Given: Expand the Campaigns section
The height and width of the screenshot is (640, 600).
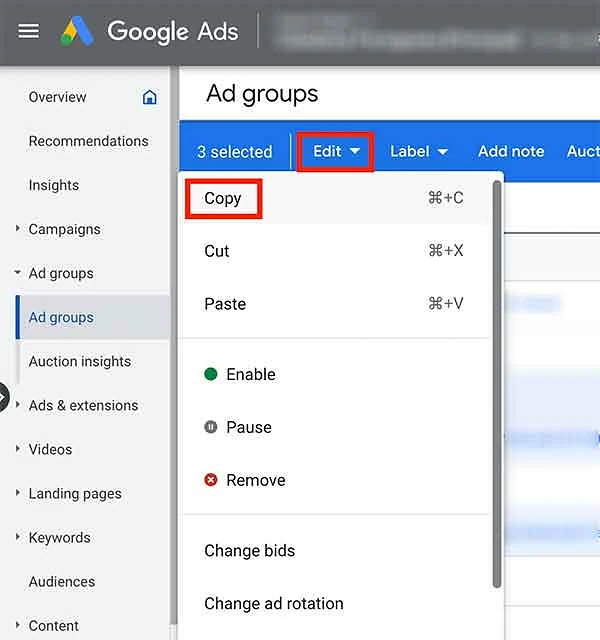Looking at the screenshot, I should coord(17,229).
